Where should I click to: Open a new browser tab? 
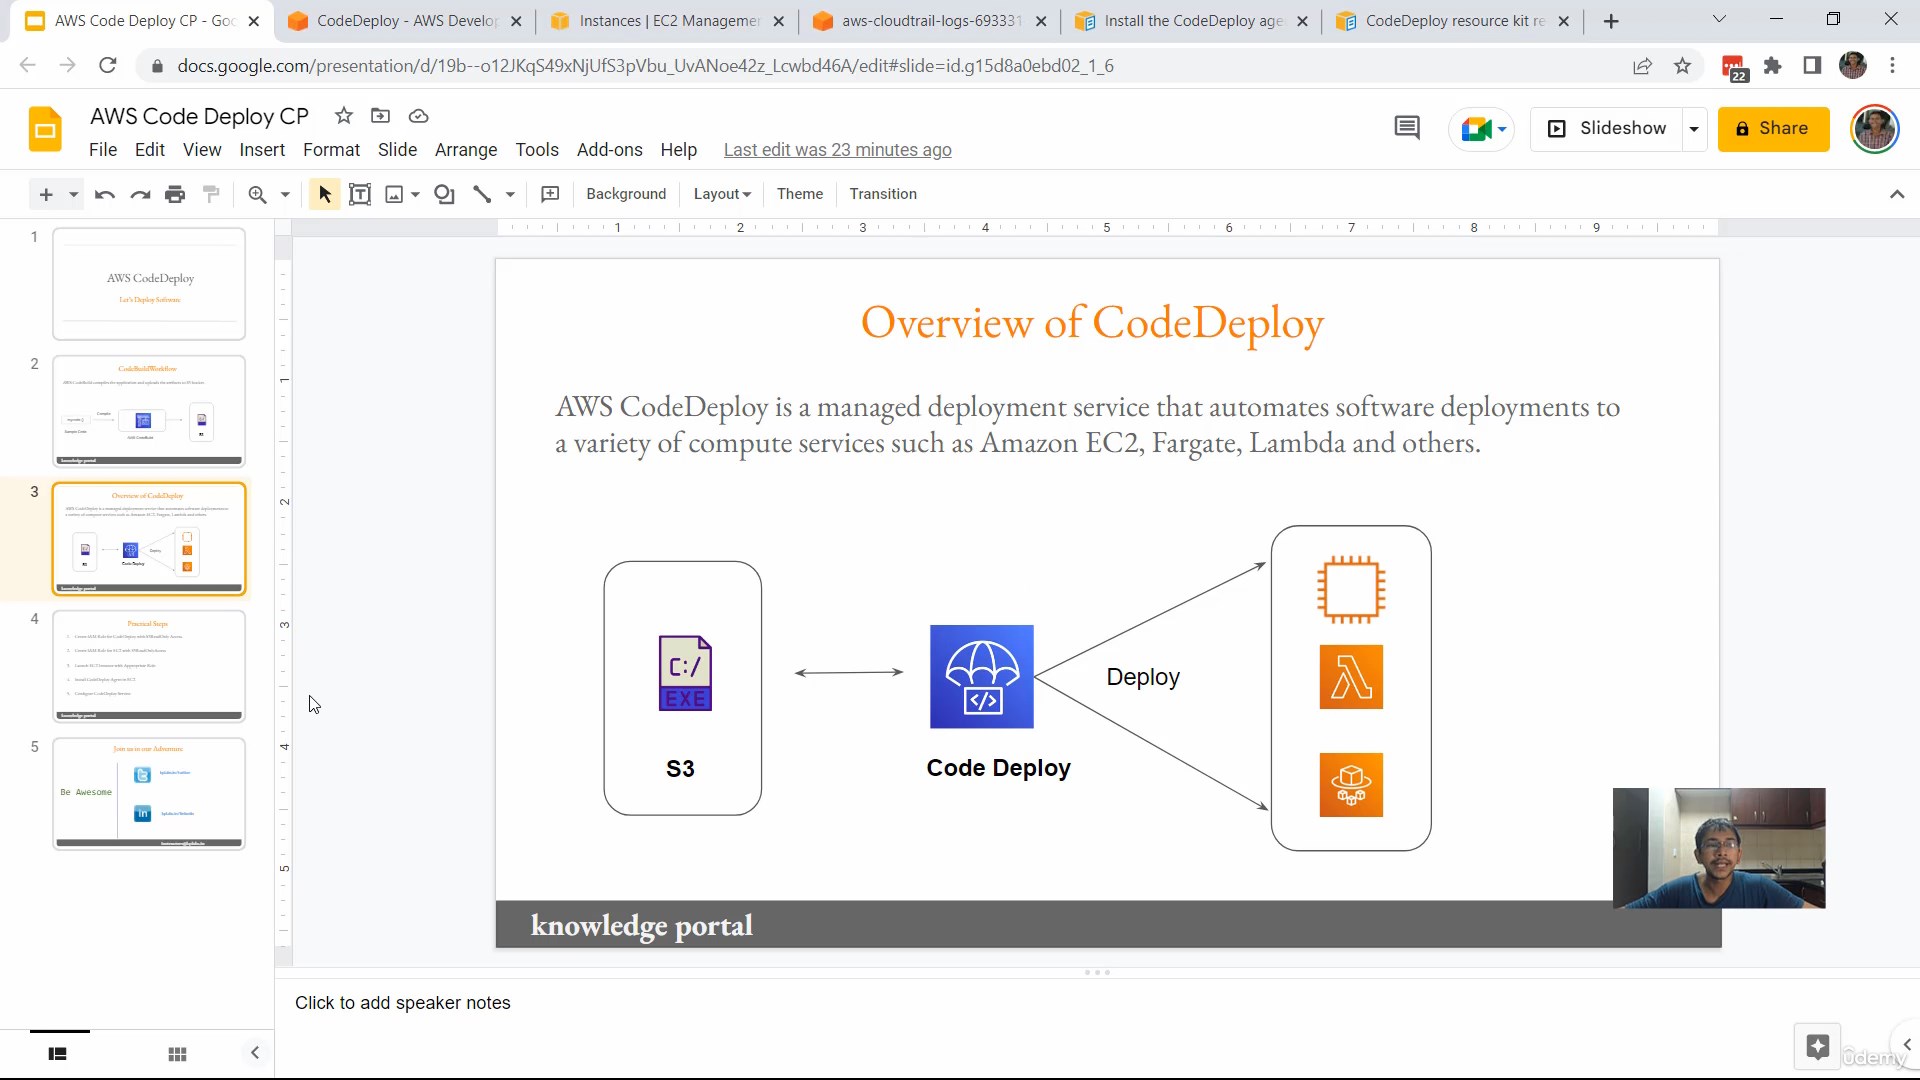1611,21
